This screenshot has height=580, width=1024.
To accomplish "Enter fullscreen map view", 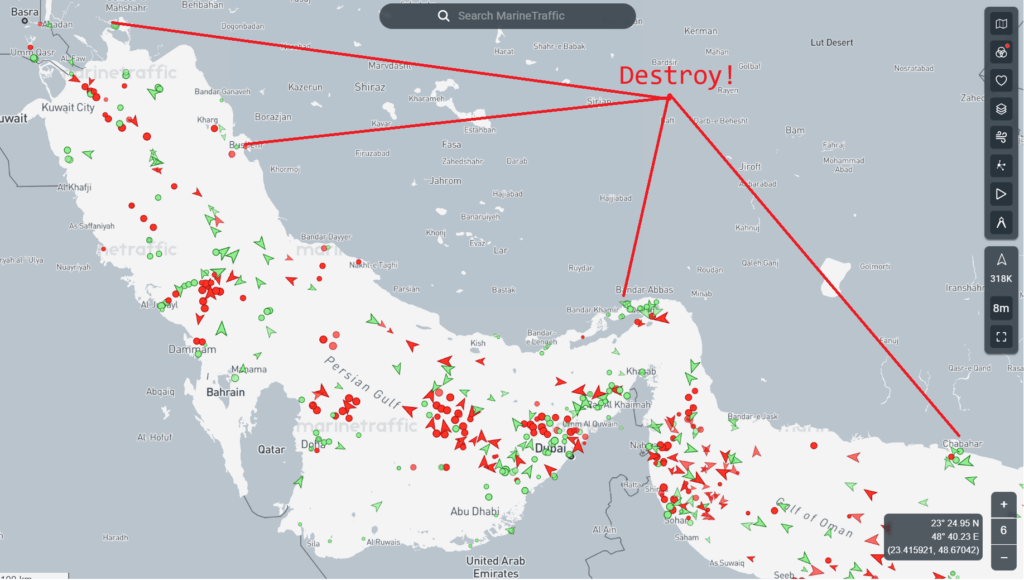I will pyautogui.click(x=1001, y=338).
